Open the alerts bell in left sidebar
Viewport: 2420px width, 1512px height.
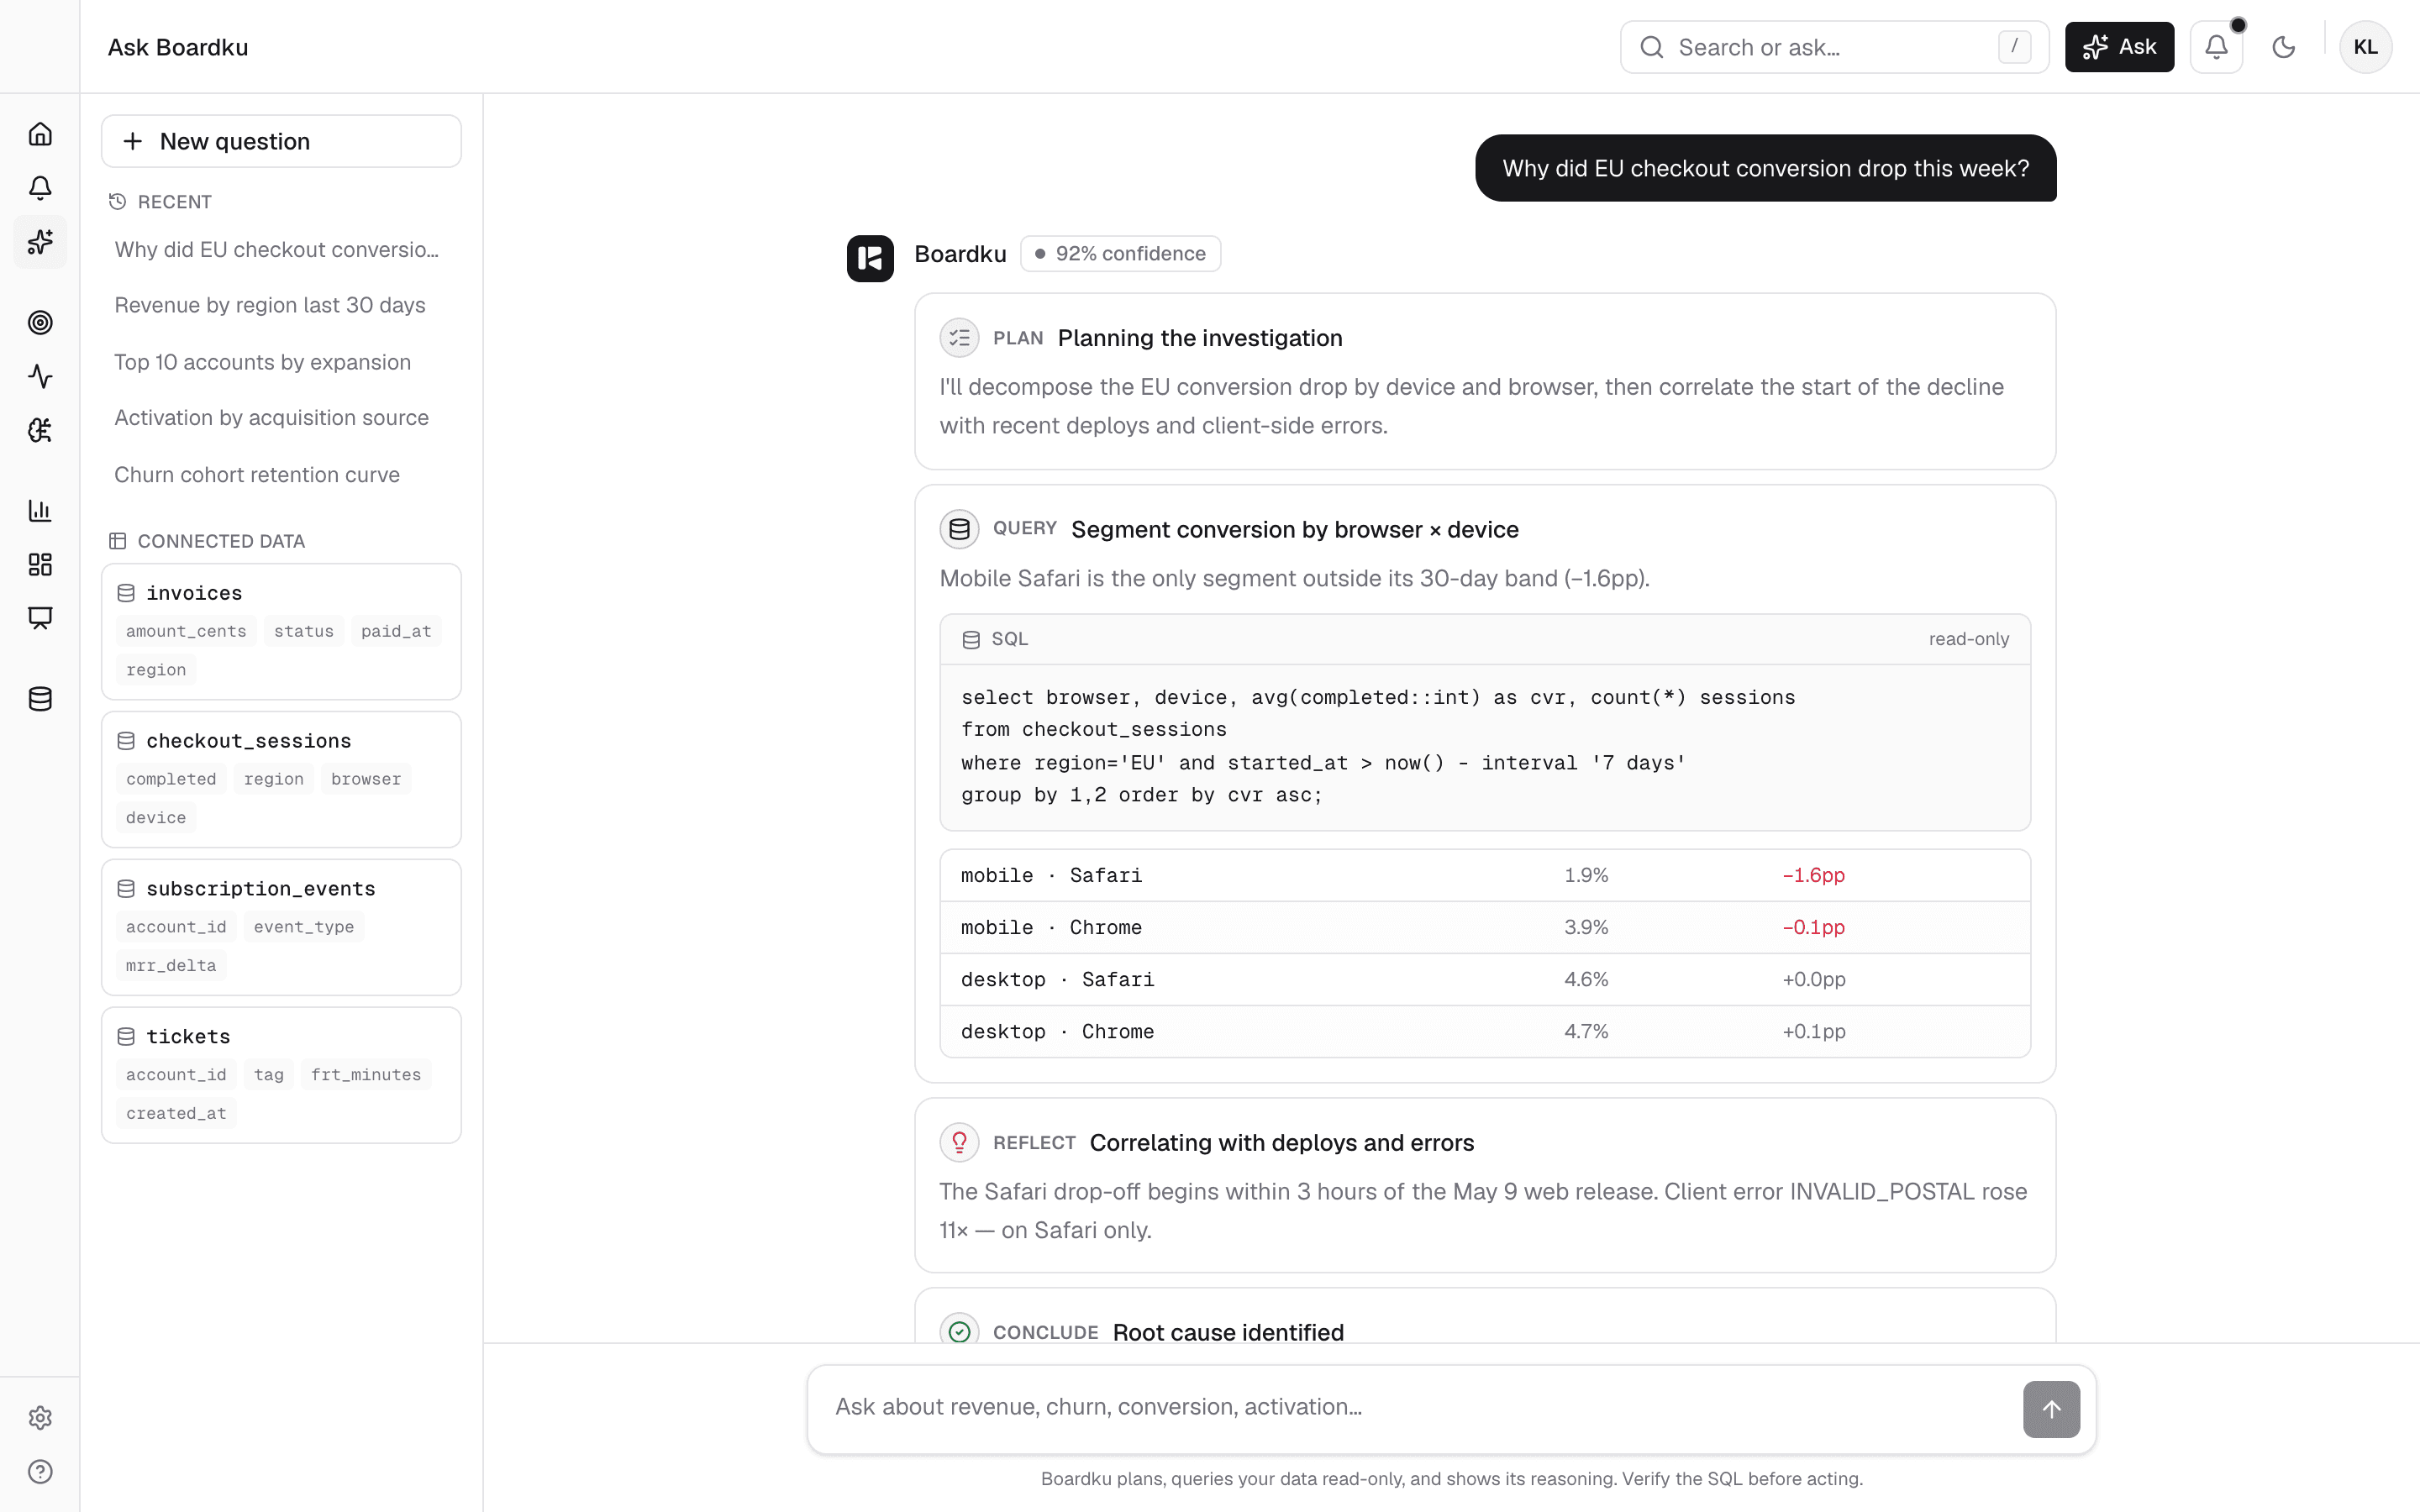point(40,188)
